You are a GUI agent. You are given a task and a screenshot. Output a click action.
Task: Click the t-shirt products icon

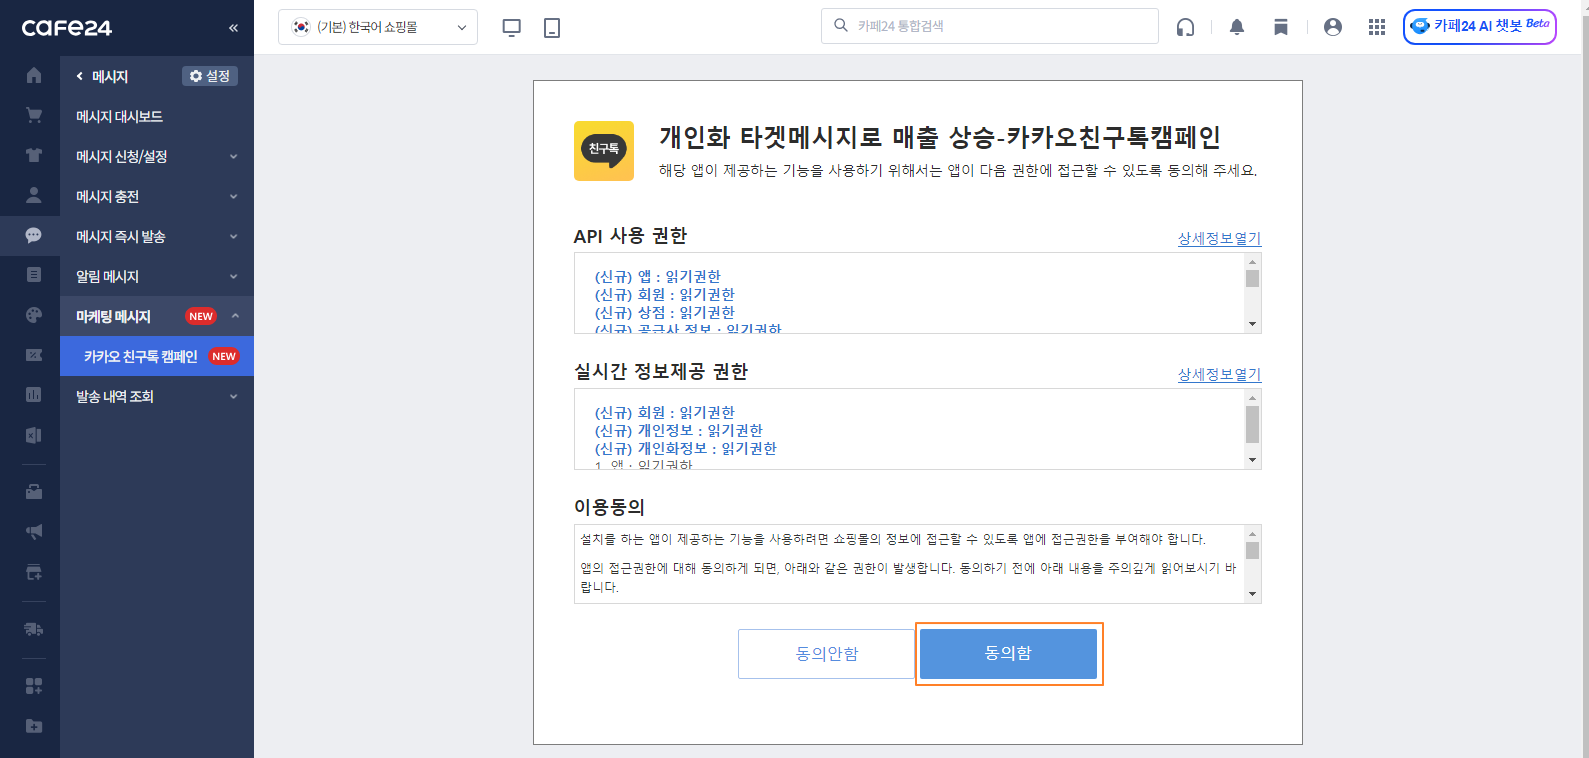[34, 155]
